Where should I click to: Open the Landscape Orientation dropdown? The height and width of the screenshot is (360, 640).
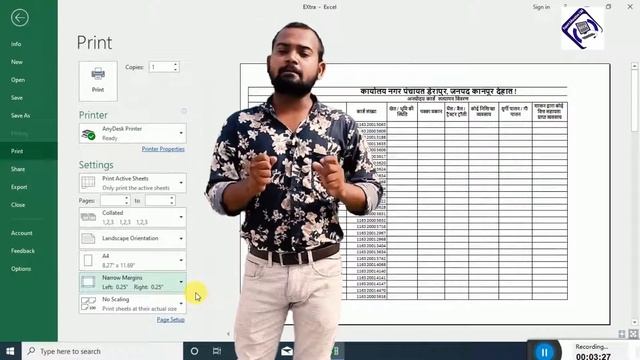coord(133,238)
